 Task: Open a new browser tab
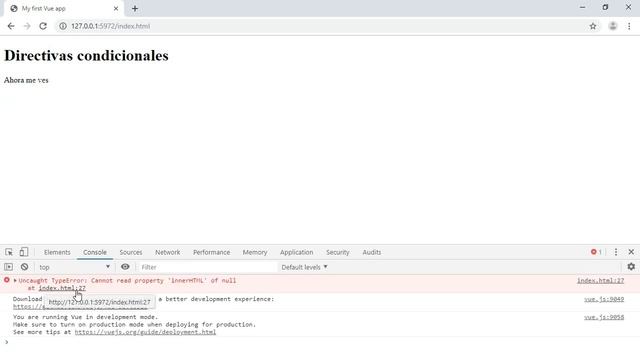click(x=135, y=8)
